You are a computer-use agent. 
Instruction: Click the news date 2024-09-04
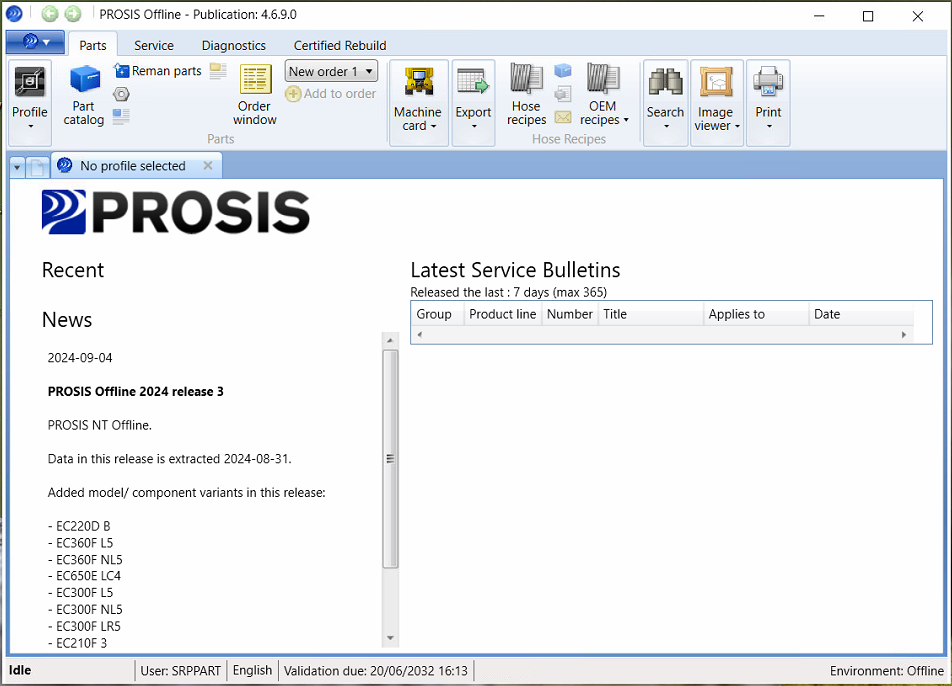[x=80, y=358]
